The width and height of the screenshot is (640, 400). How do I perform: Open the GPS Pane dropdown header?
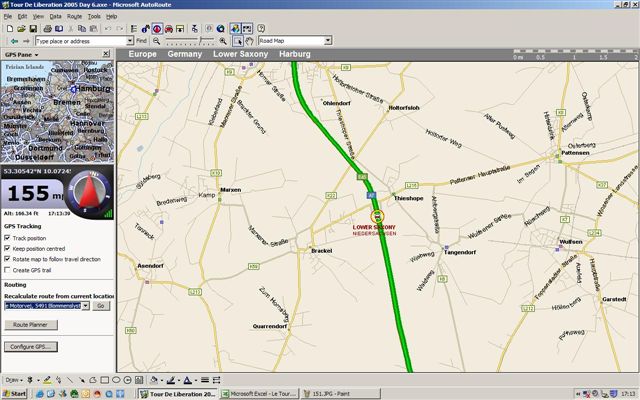(22, 54)
